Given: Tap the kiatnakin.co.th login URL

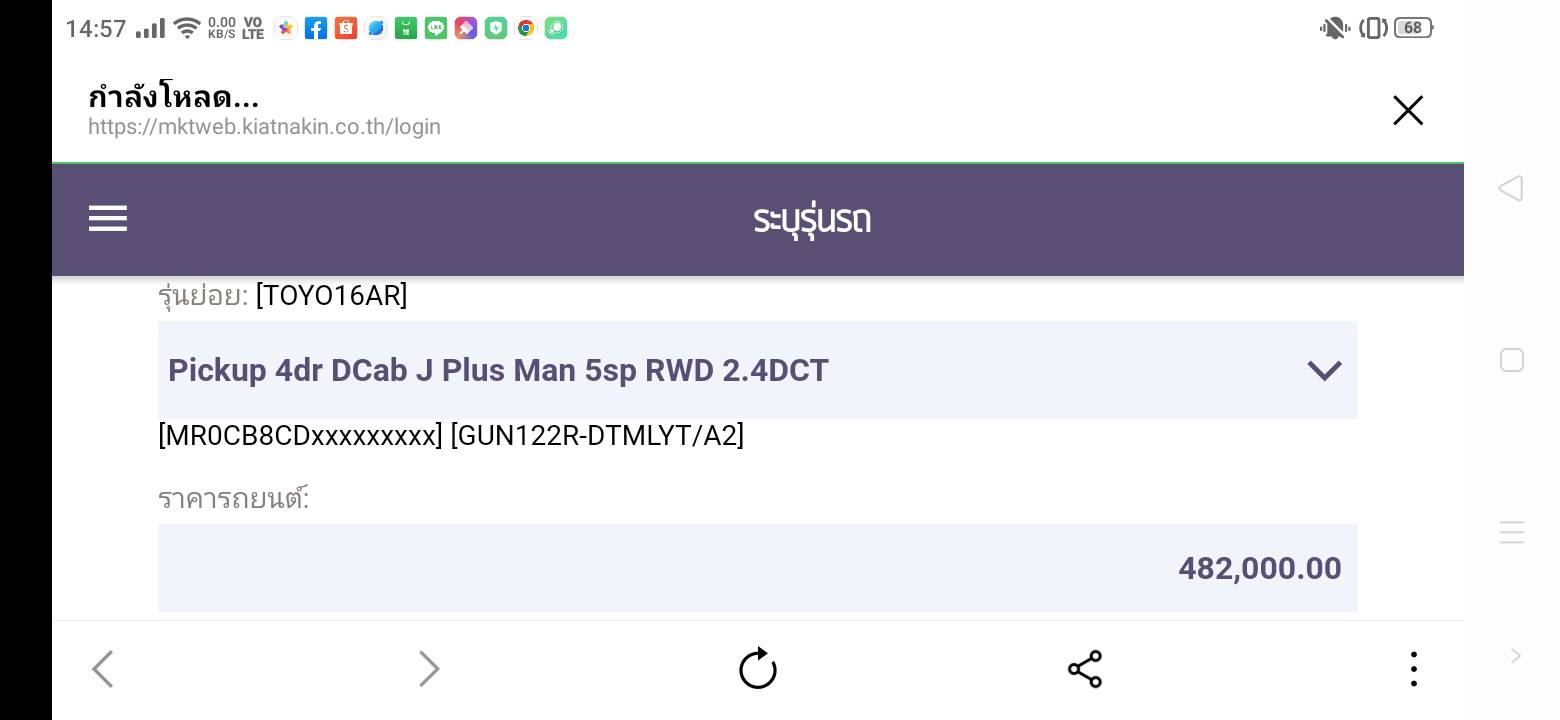Looking at the screenshot, I should tap(264, 127).
